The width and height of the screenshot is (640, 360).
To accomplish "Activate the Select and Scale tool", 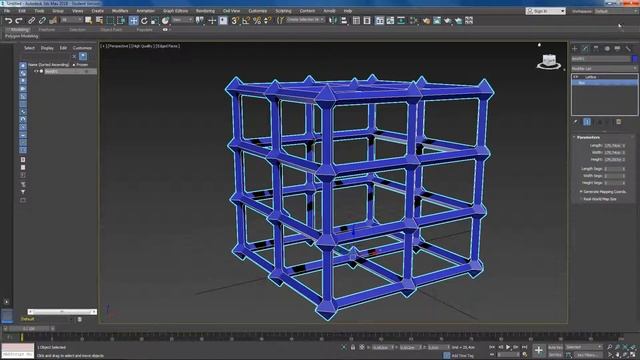I will [x=155, y=20].
